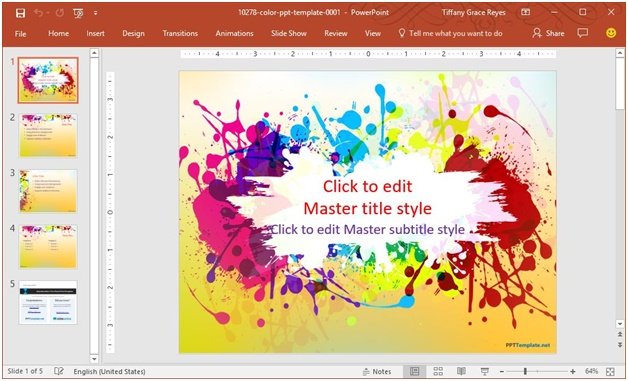The image size is (628, 381).
Task: Click thumbnail pane scroll down arrow
Action: (x=94, y=358)
